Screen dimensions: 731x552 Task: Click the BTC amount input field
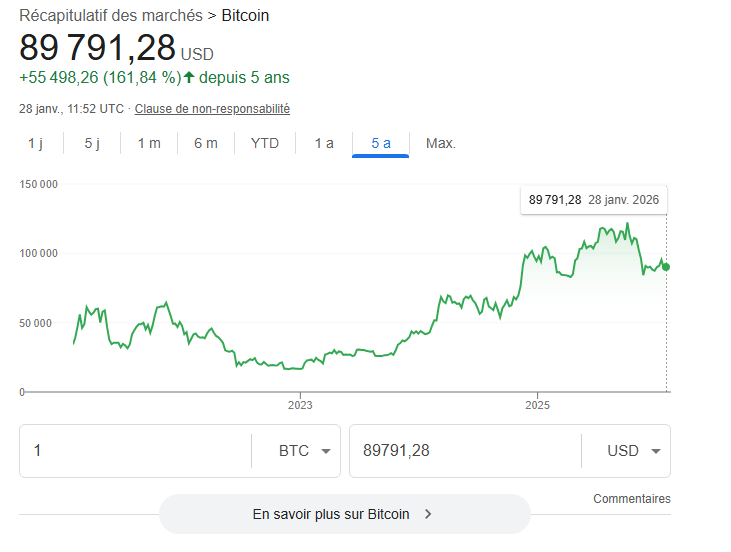135,451
